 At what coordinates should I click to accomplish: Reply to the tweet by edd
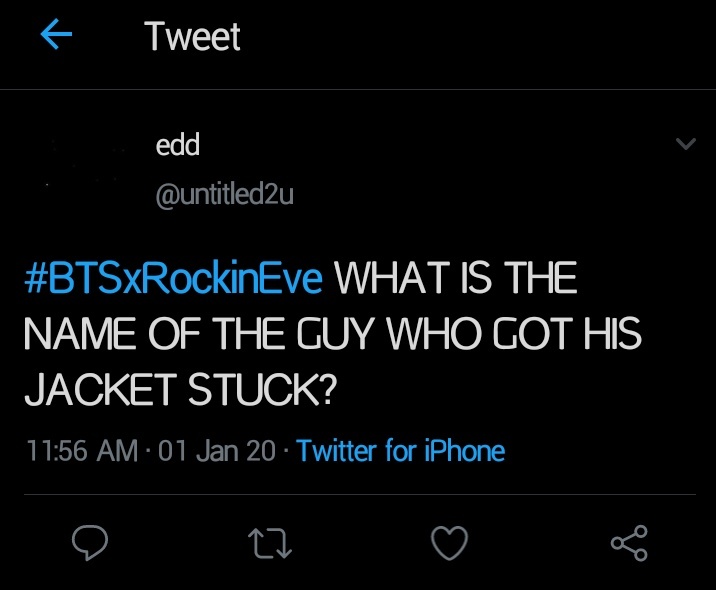pyautogui.click(x=91, y=543)
